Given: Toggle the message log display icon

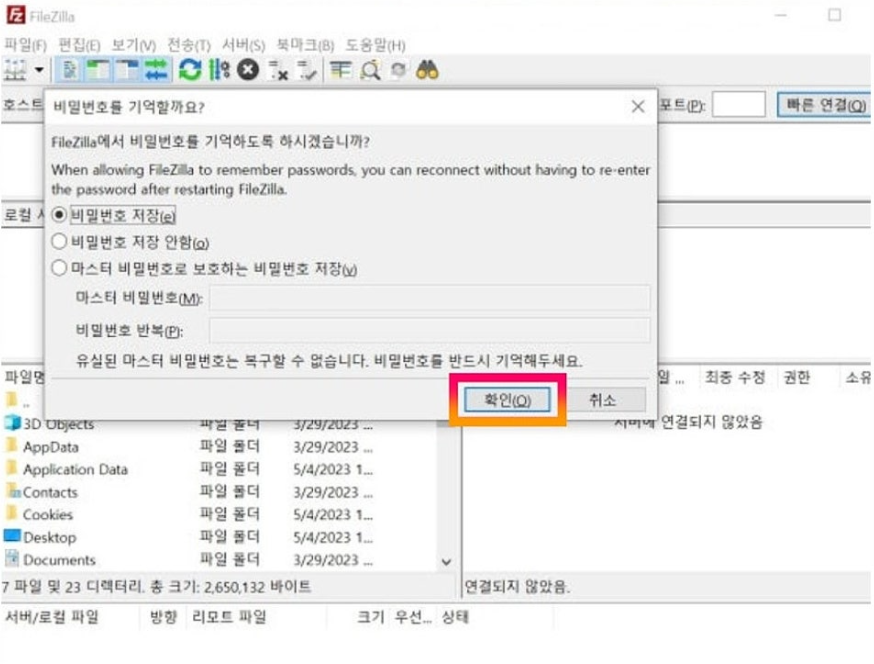Looking at the screenshot, I should pyautogui.click(x=70, y=70).
